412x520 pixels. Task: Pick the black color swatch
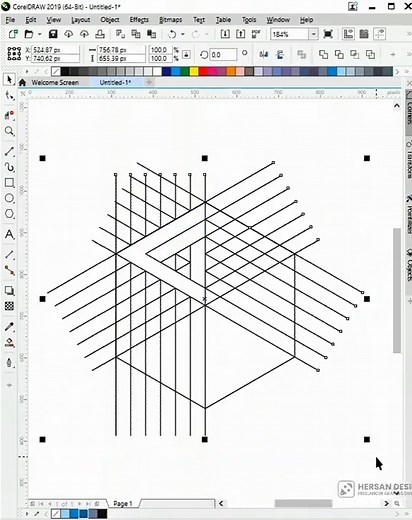65,71
